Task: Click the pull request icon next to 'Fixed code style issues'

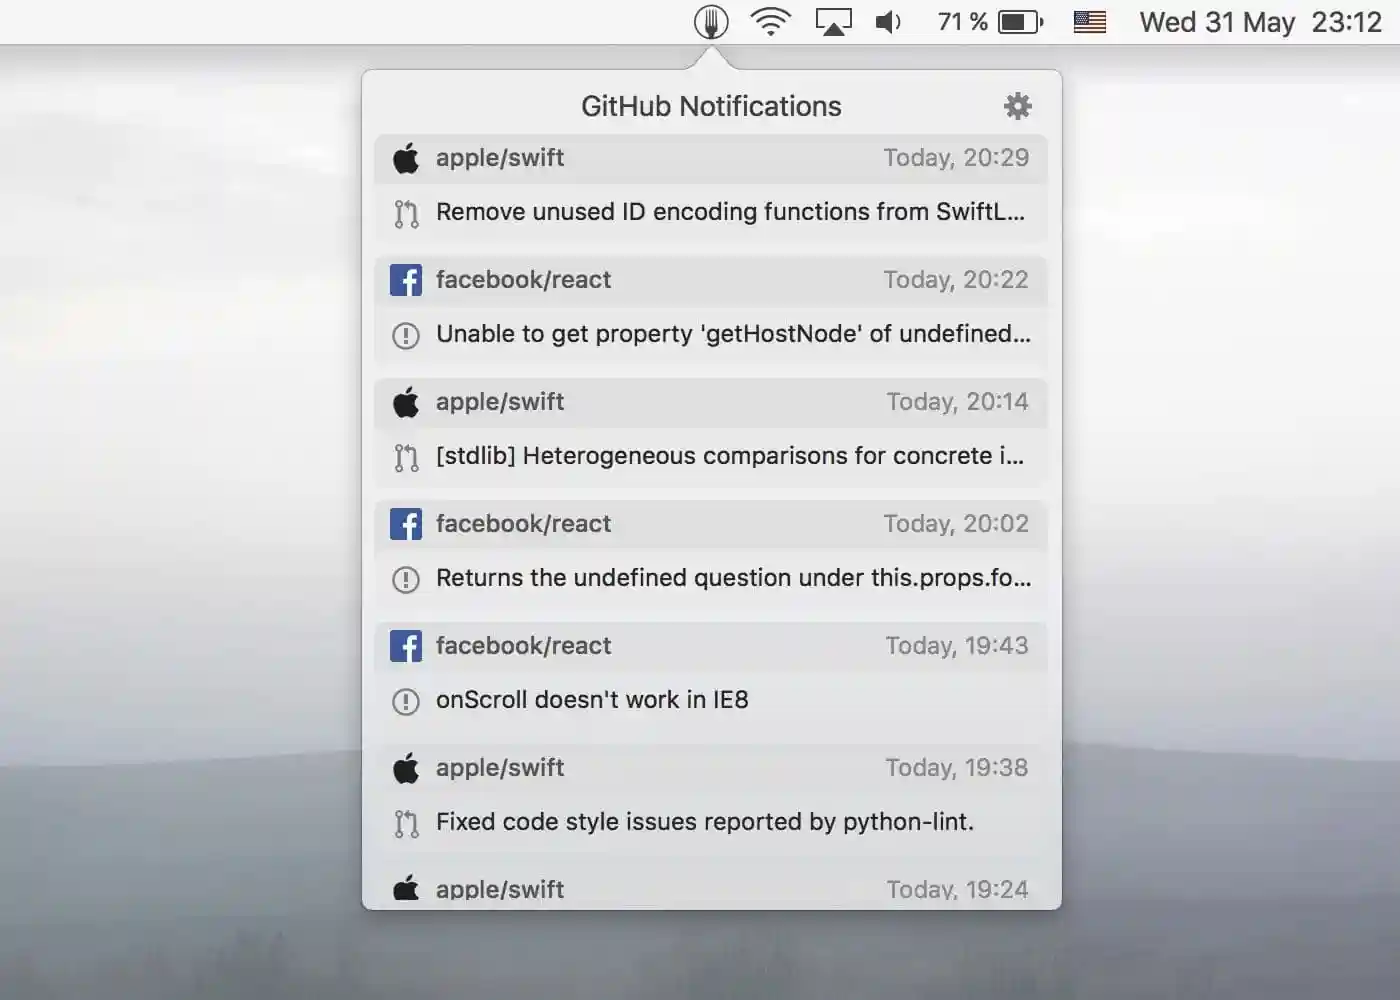Action: click(x=405, y=821)
